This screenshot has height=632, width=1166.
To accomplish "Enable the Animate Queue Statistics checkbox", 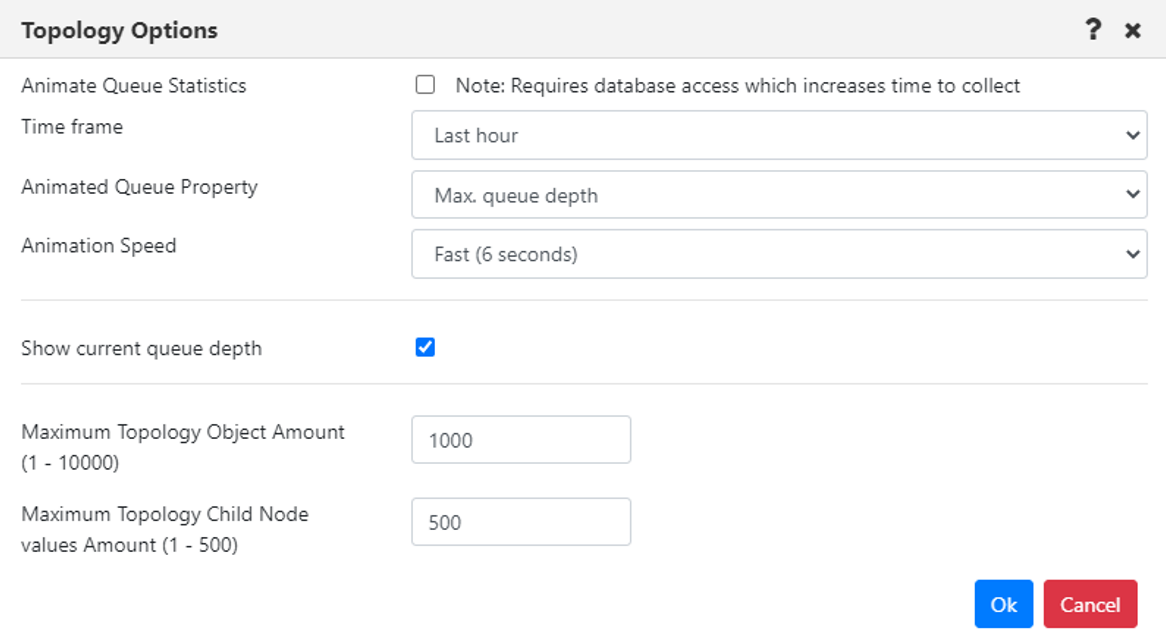I will [425, 85].
